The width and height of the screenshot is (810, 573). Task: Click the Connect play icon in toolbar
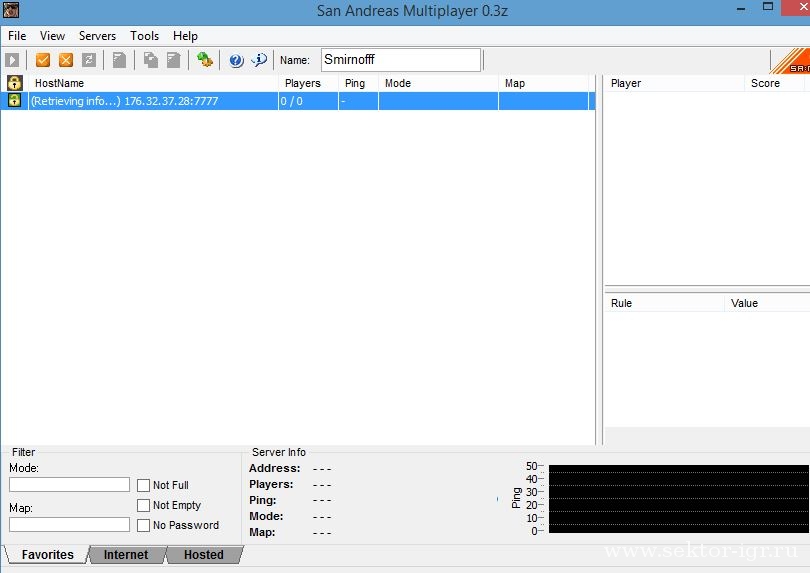click(12, 60)
